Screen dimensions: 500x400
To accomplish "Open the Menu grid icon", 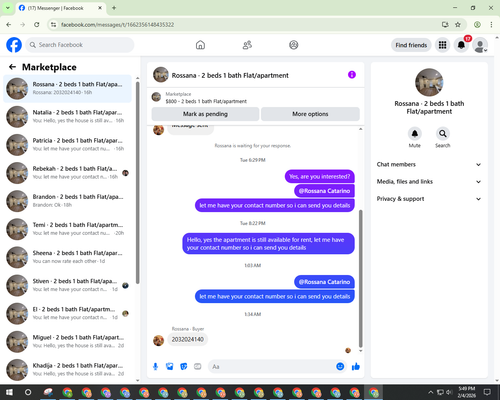I will click(x=442, y=45).
